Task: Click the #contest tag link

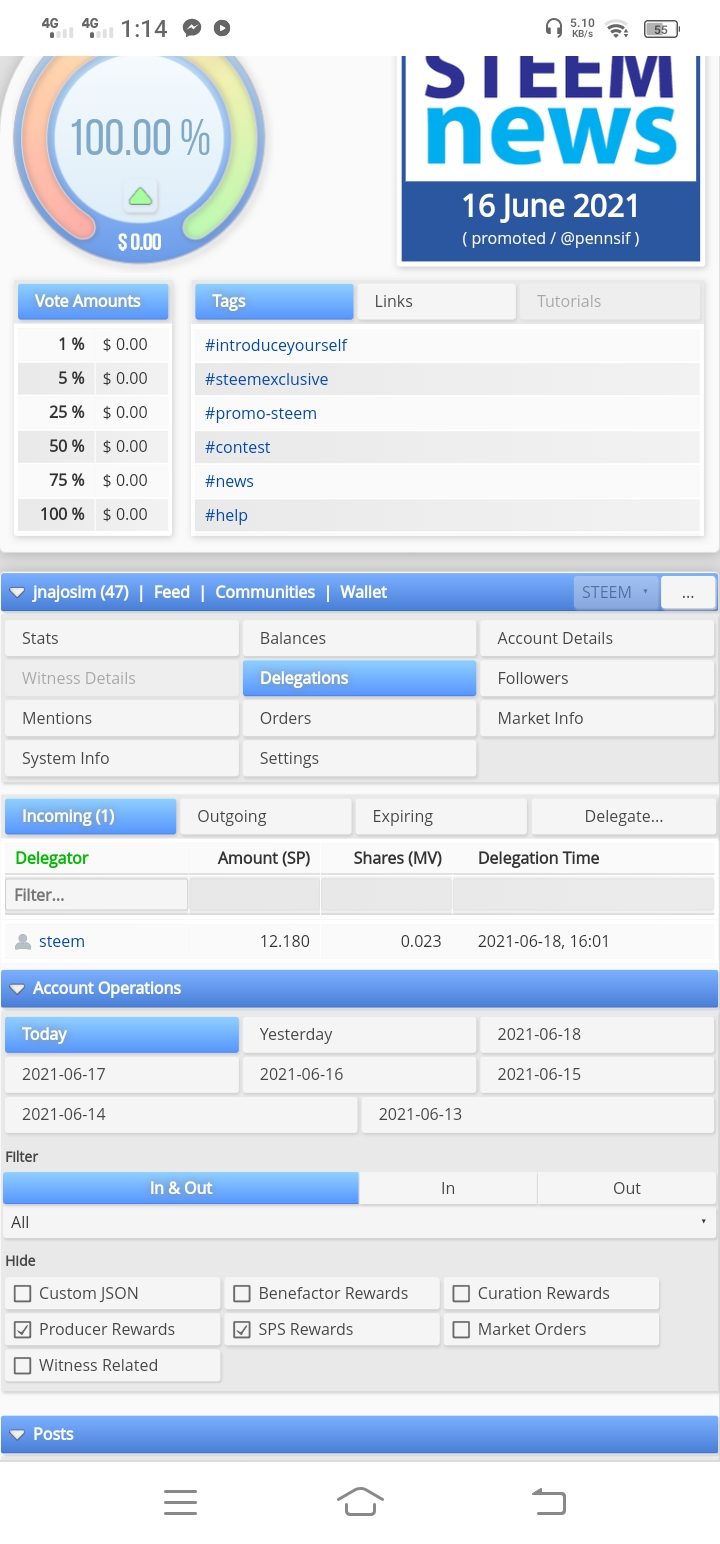Action: click(238, 447)
